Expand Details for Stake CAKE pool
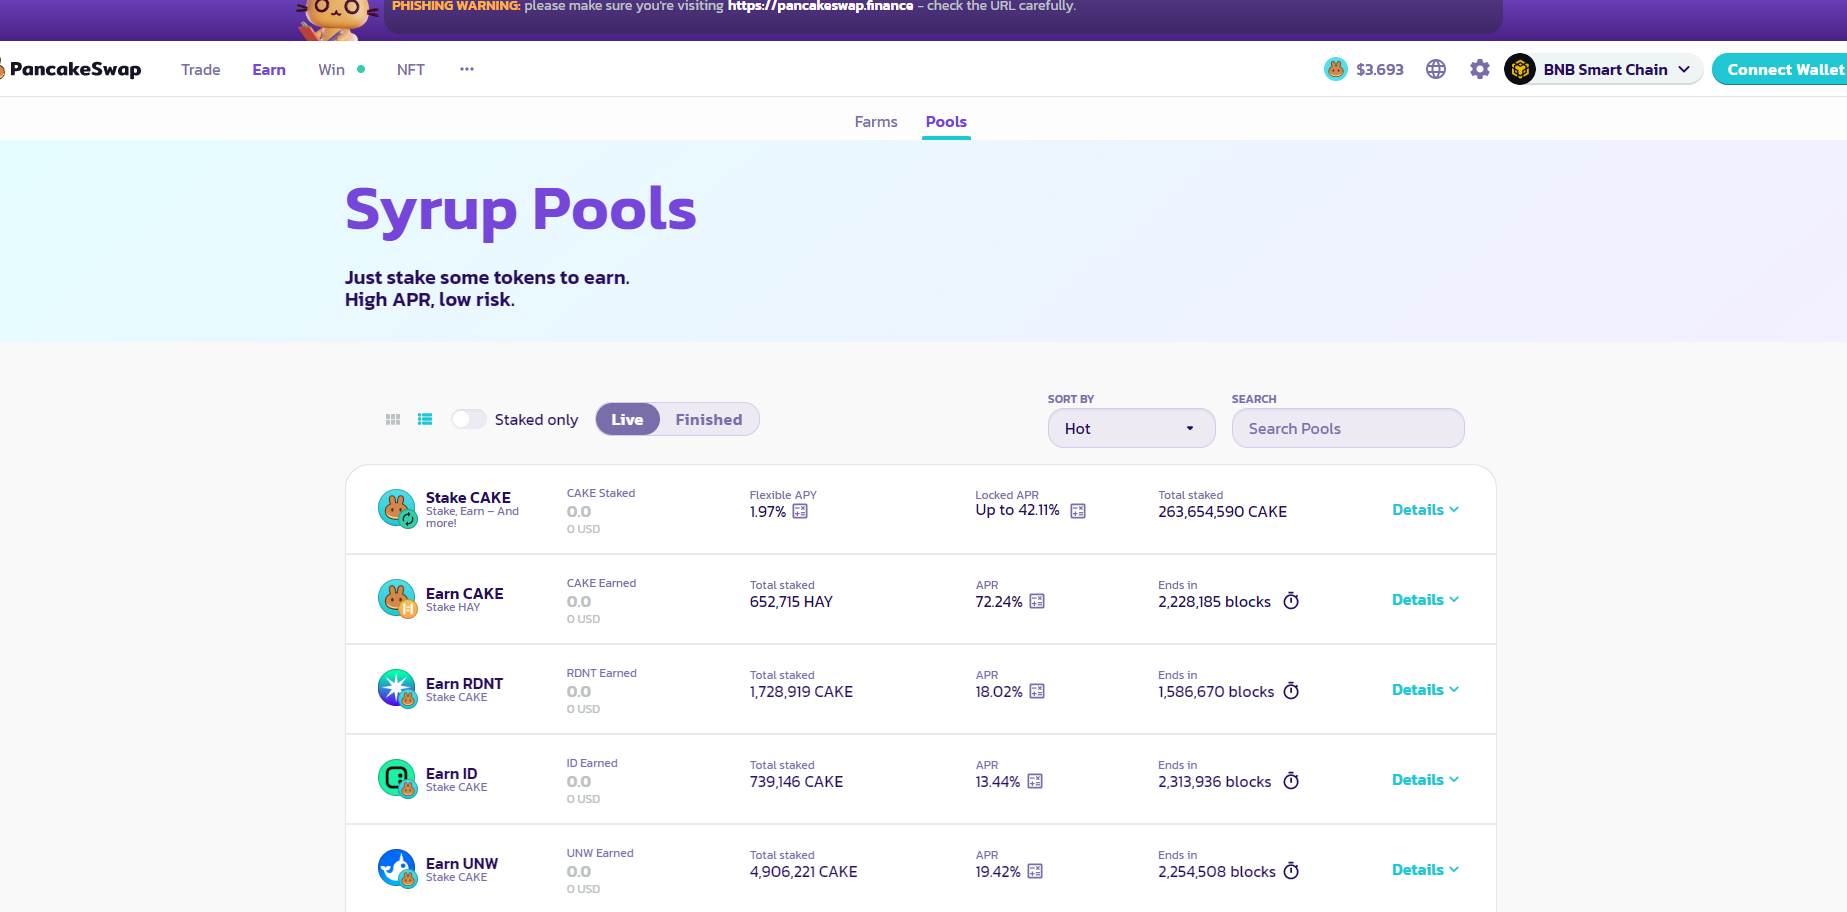Viewport: 1847px width, 912px height. pos(1425,510)
